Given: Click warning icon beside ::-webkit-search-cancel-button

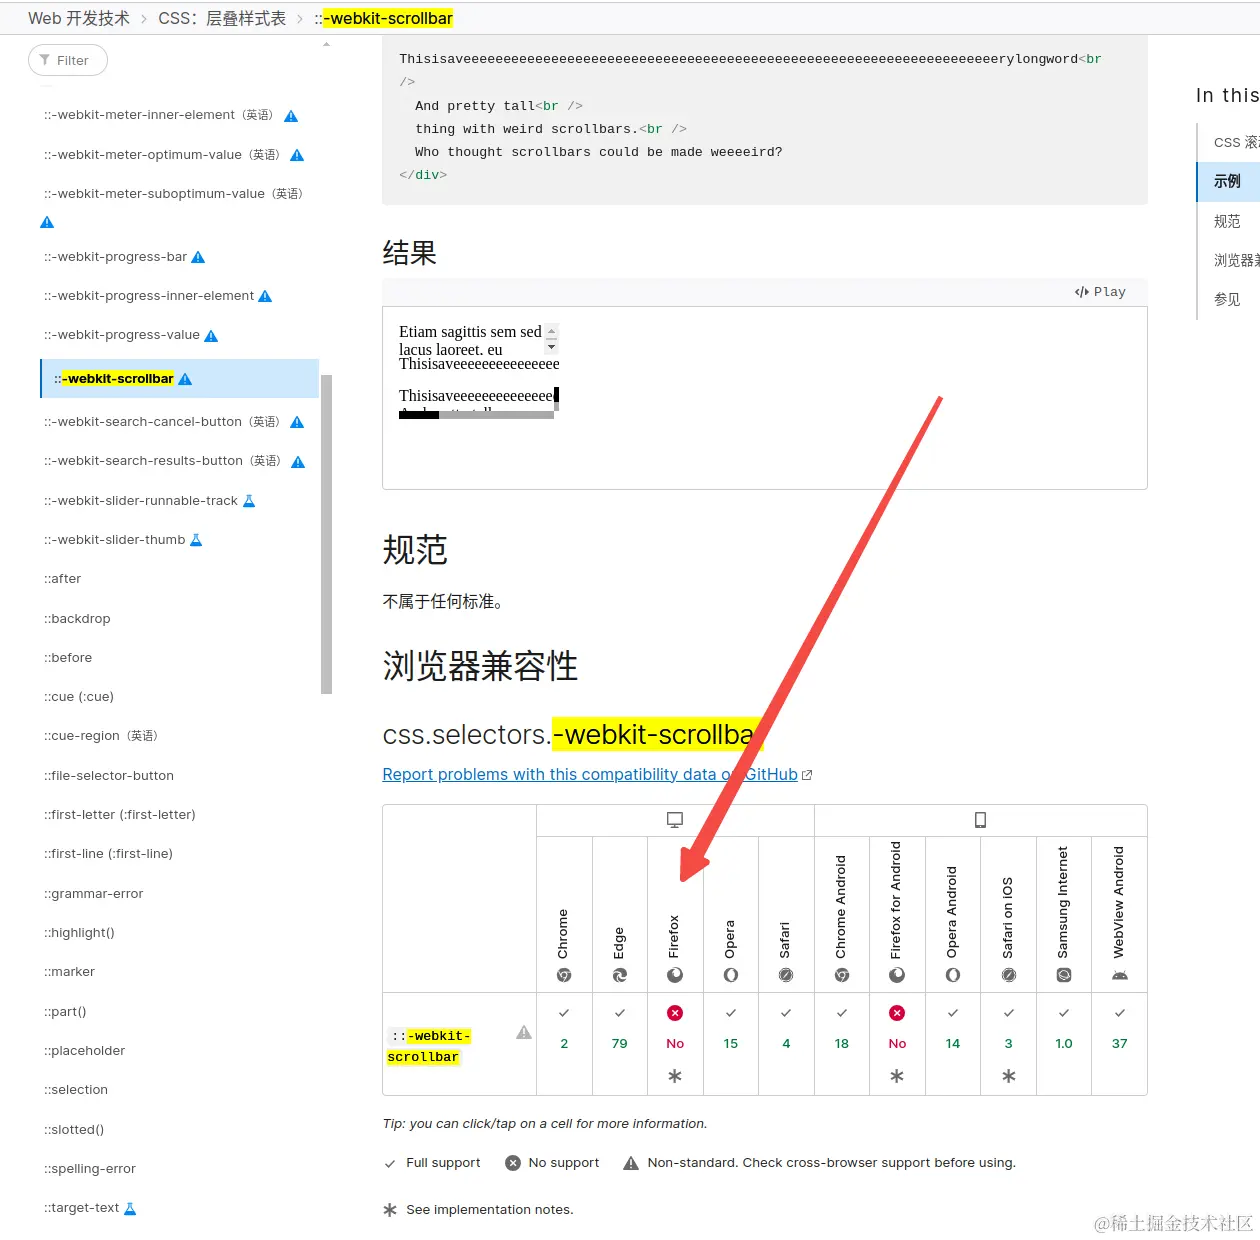Looking at the screenshot, I should tap(297, 422).
